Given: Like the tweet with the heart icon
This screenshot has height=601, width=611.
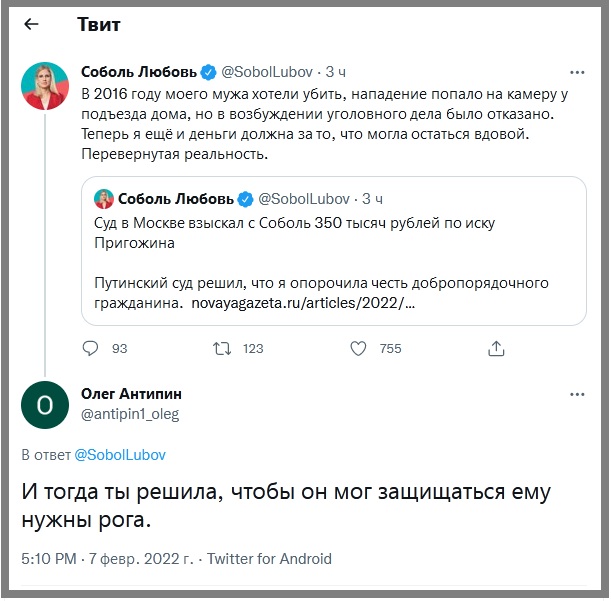Looking at the screenshot, I should click(359, 348).
